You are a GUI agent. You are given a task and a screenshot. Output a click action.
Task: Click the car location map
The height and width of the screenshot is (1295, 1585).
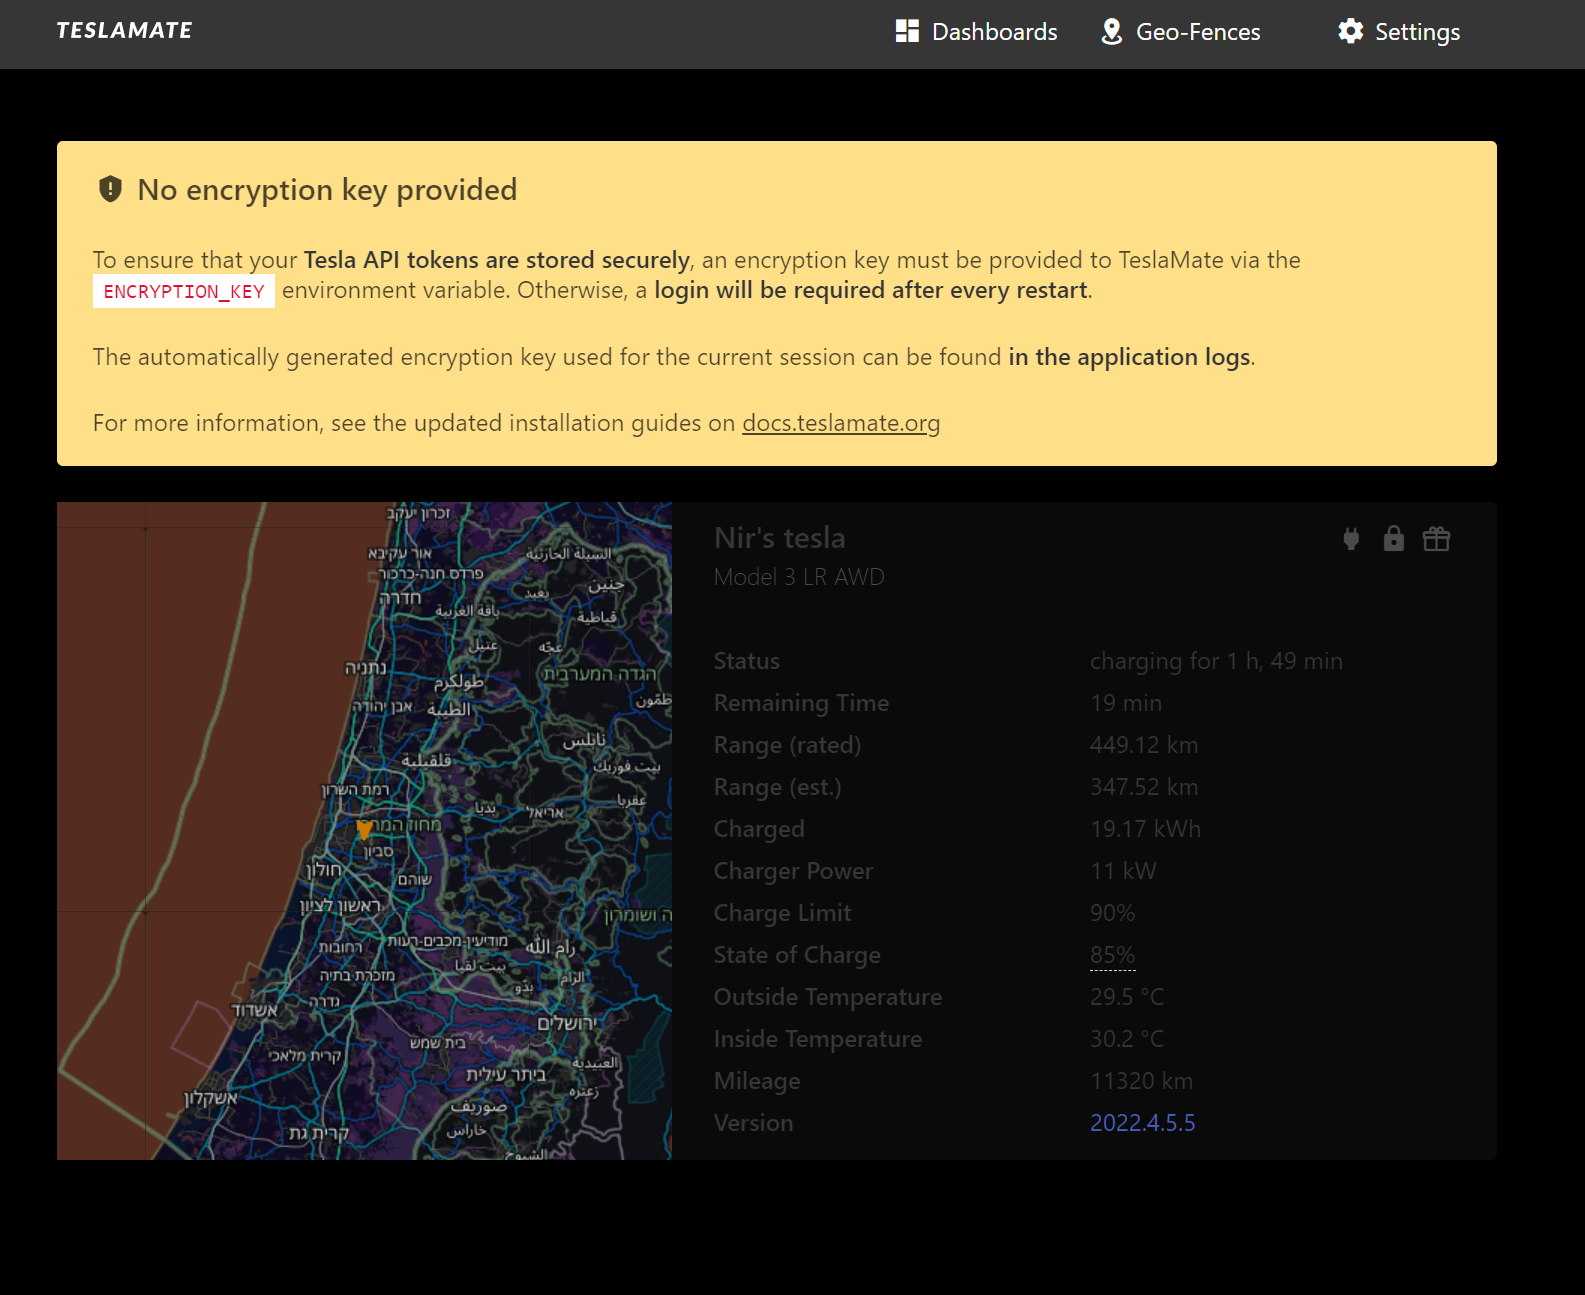tap(364, 831)
